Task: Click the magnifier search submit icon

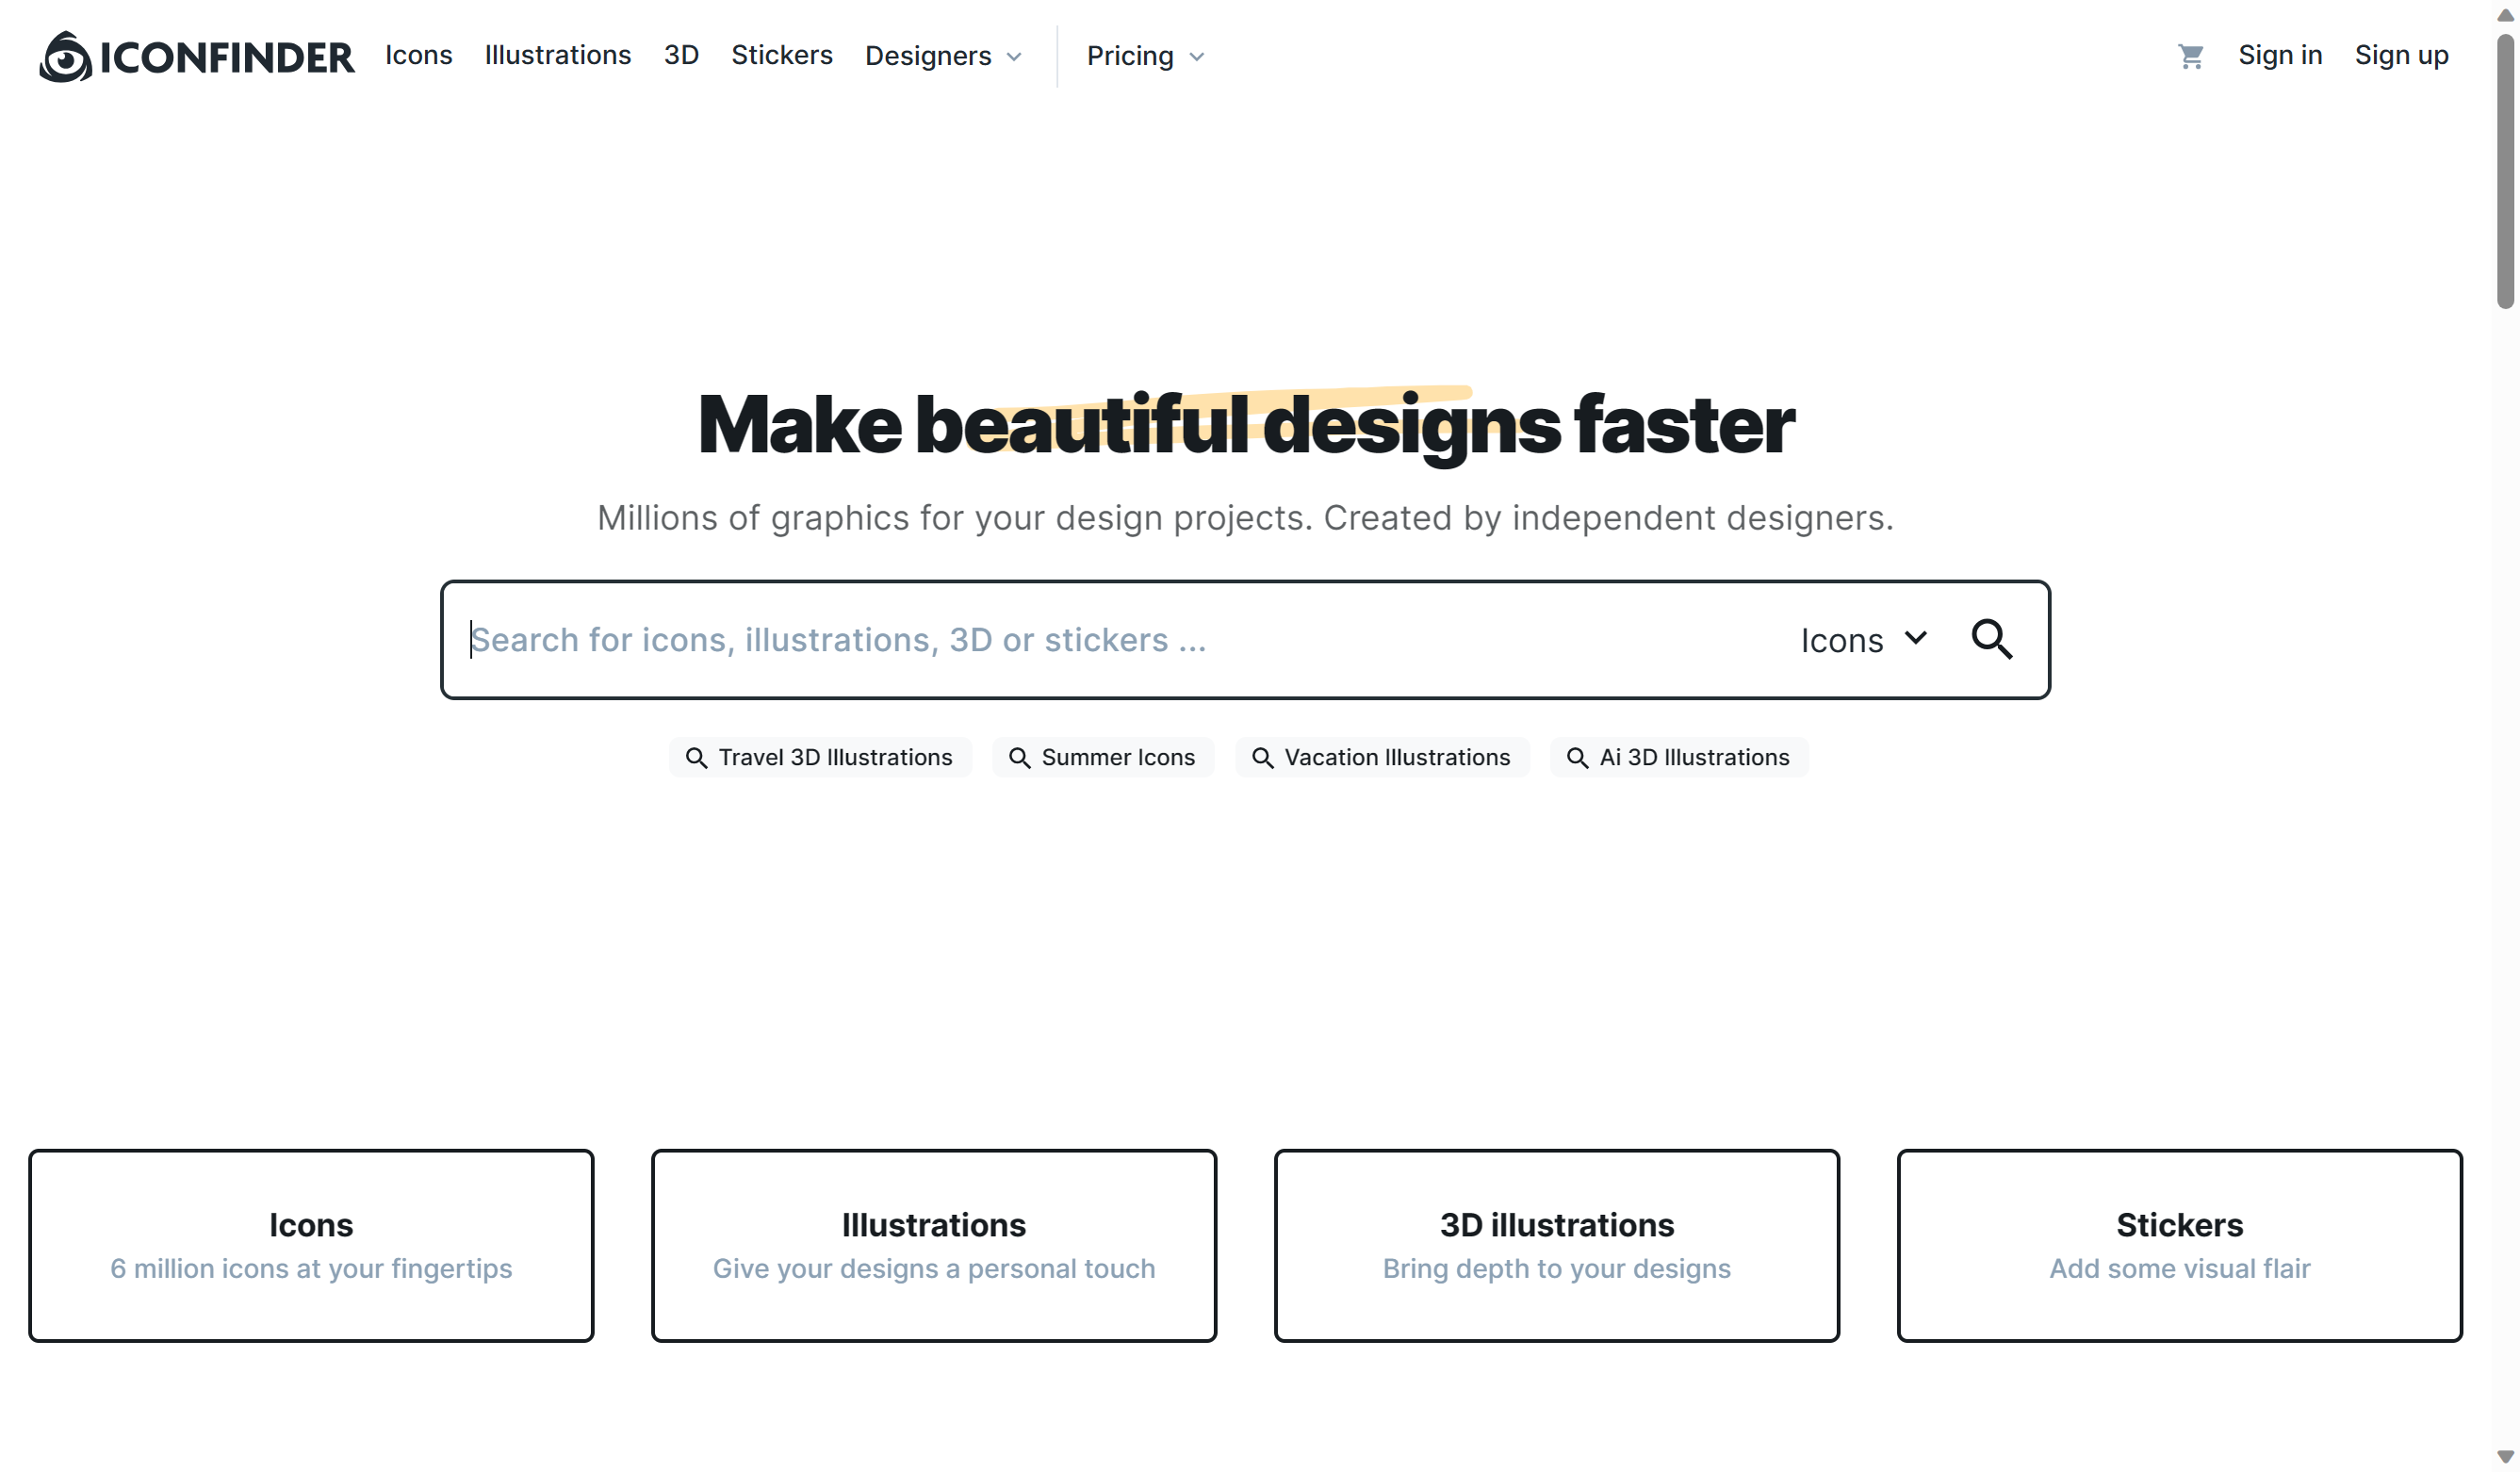Action: point(1992,640)
